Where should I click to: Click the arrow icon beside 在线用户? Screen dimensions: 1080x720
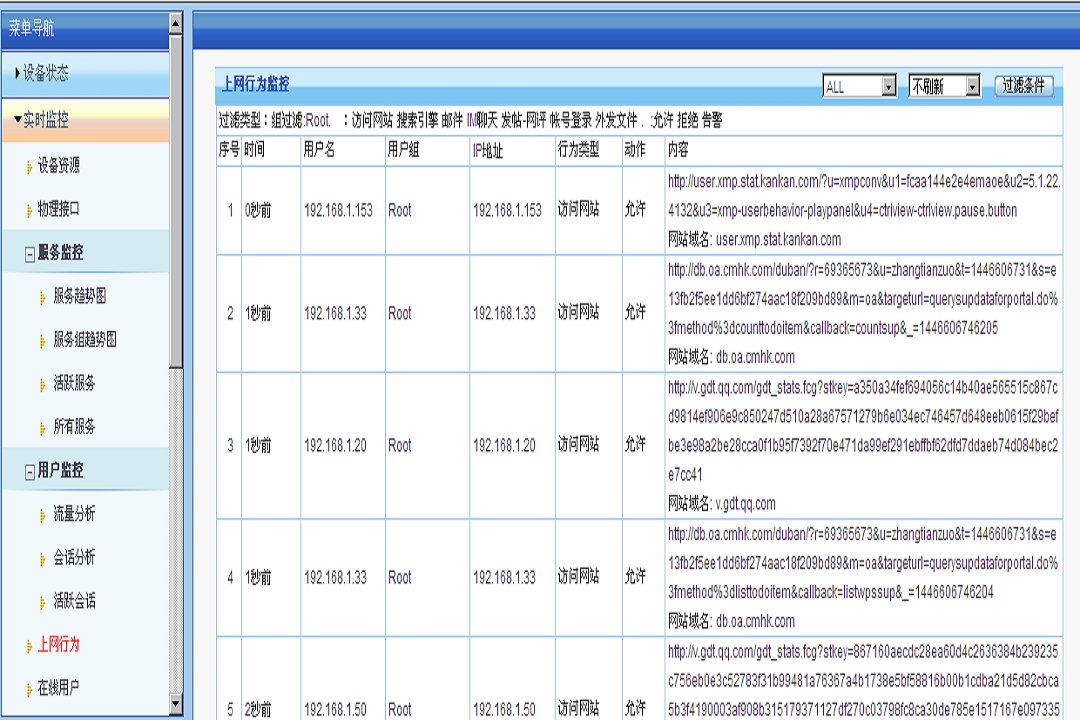click(x=28, y=690)
